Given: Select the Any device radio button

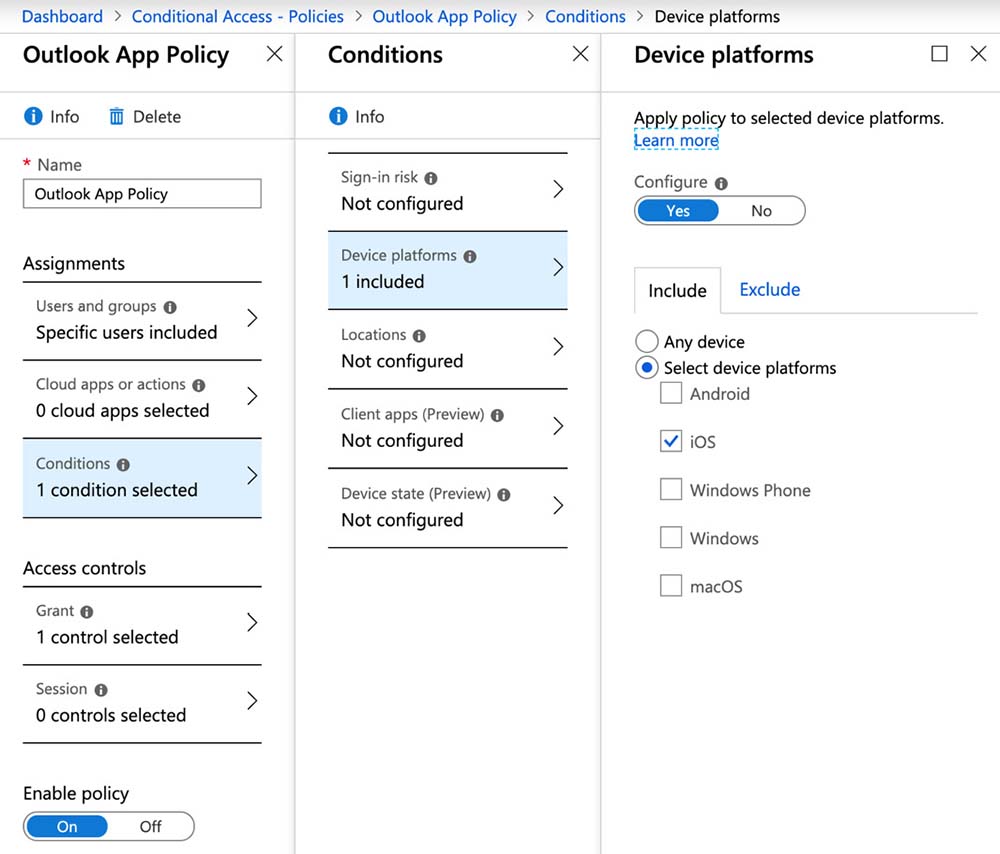Looking at the screenshot, I should (647, 342).
